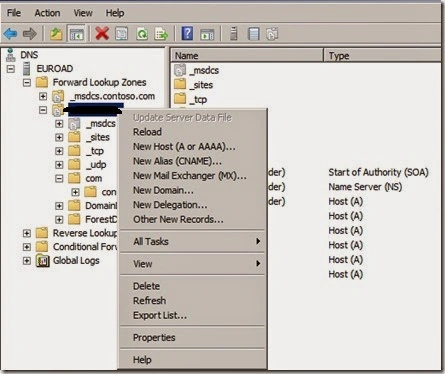445x374 pixels.
Task: Click the Global Logs icon in tree
Action: pos(42,260)
